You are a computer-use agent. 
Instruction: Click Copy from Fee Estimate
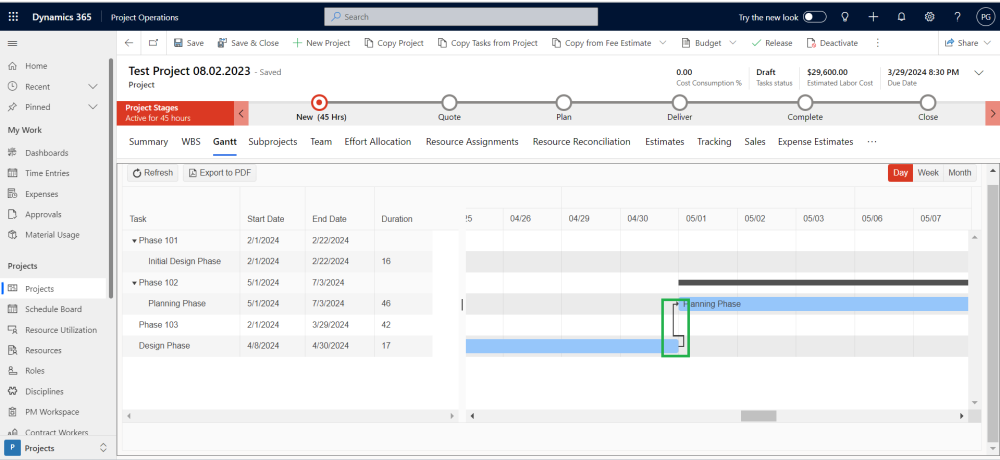tap(601, 43)
